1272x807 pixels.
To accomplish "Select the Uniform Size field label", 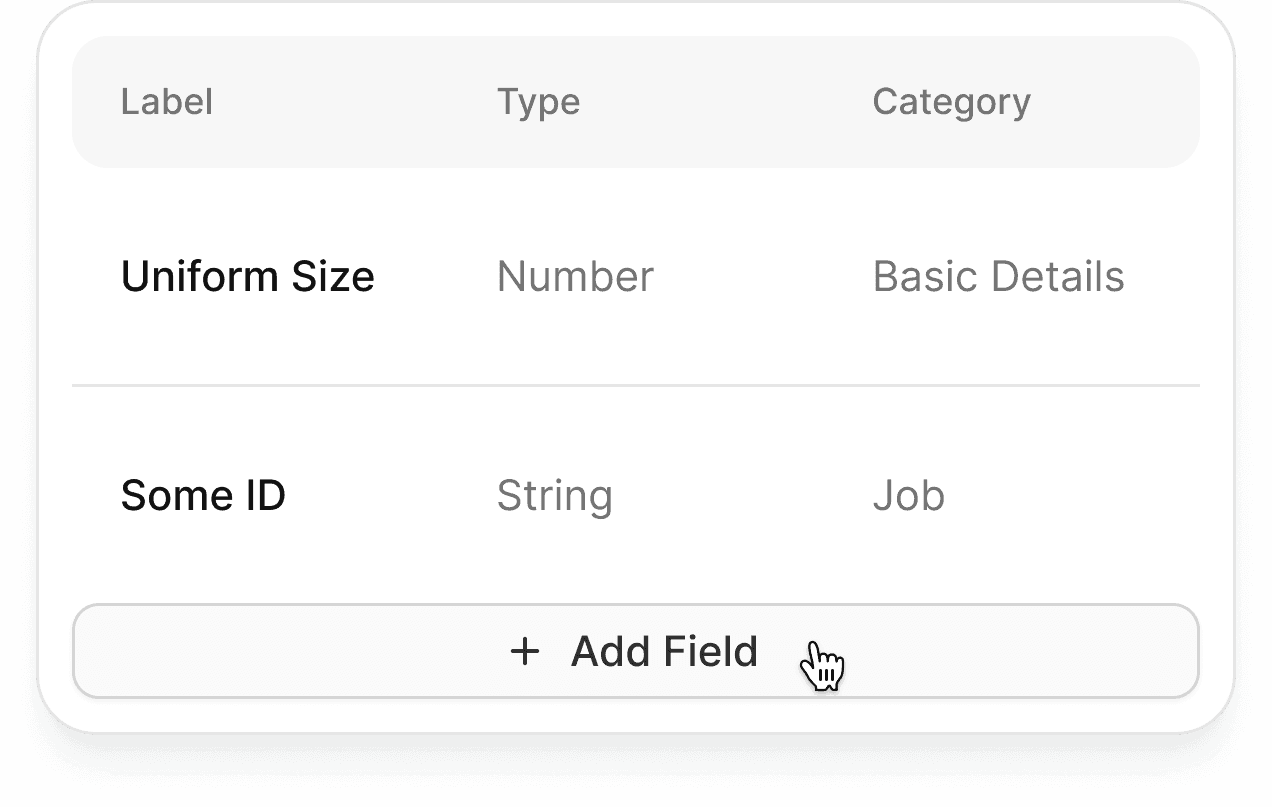I will pyautogui.click(x=247, y=277).
